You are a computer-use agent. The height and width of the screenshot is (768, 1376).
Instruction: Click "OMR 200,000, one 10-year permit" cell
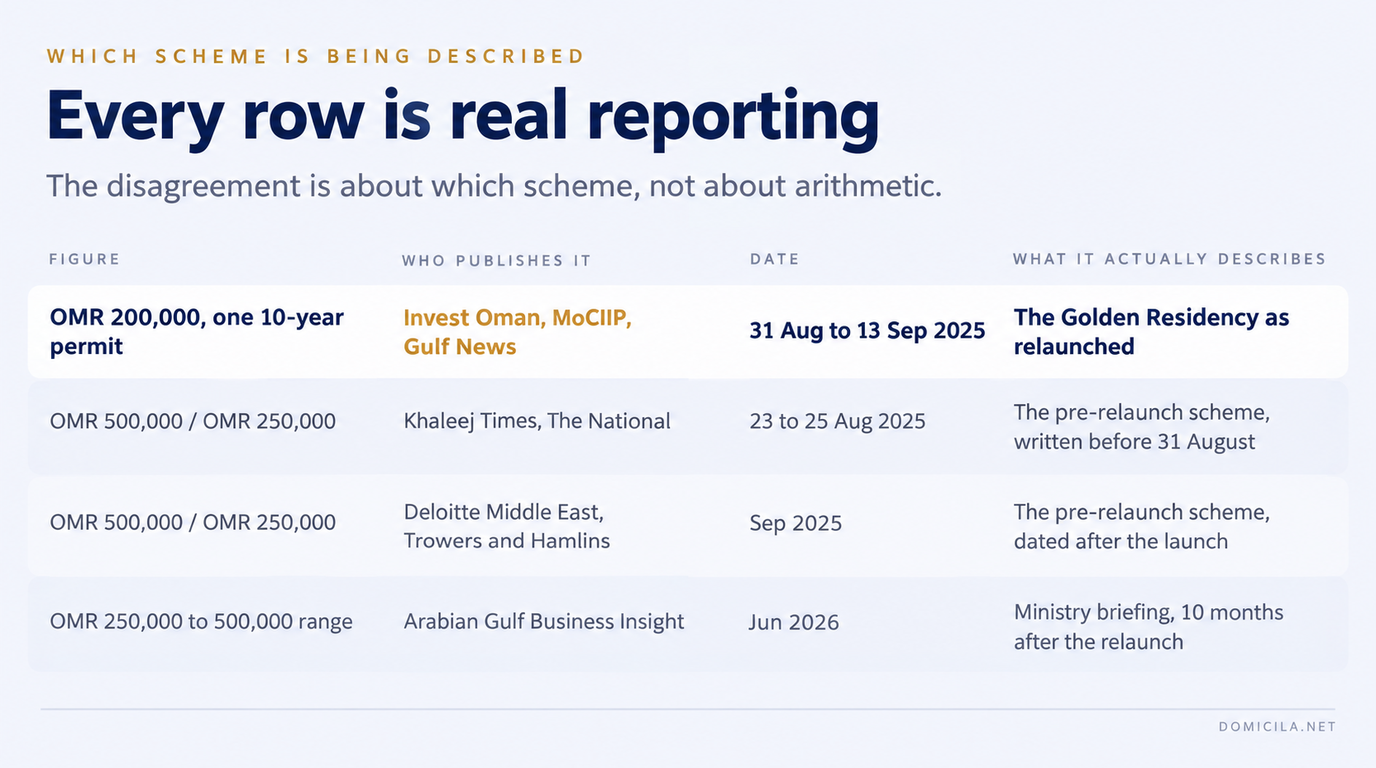(197, 332)
